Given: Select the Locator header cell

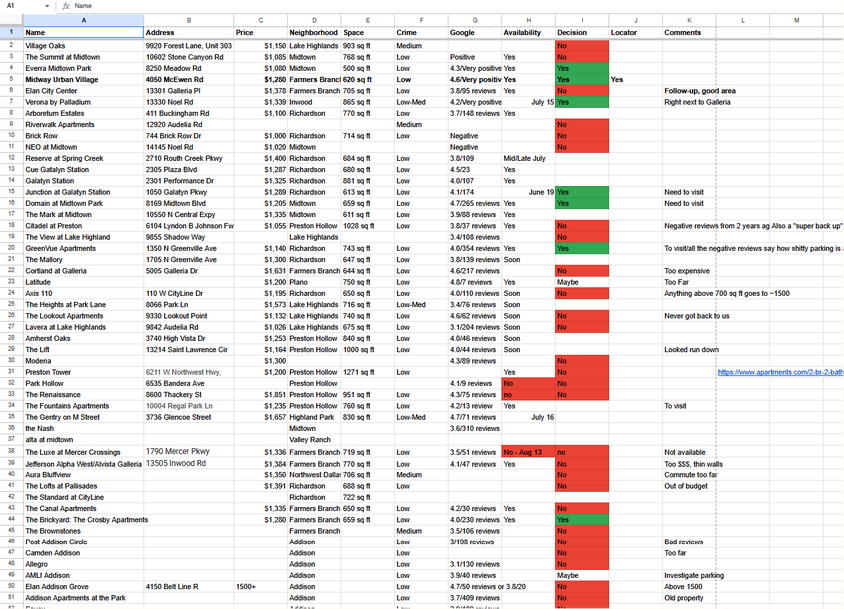Looking at the screenshot, I should click(x=634, y=33).
